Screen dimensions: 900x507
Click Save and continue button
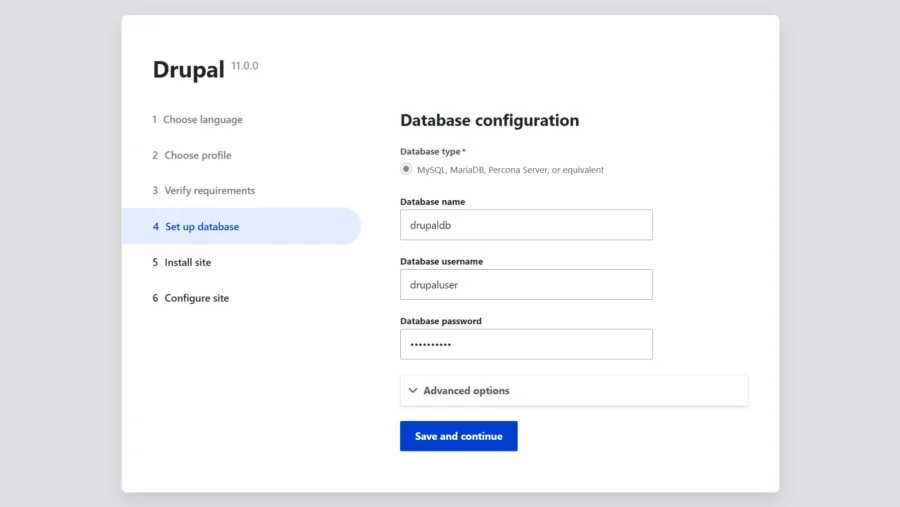point(459,436)
